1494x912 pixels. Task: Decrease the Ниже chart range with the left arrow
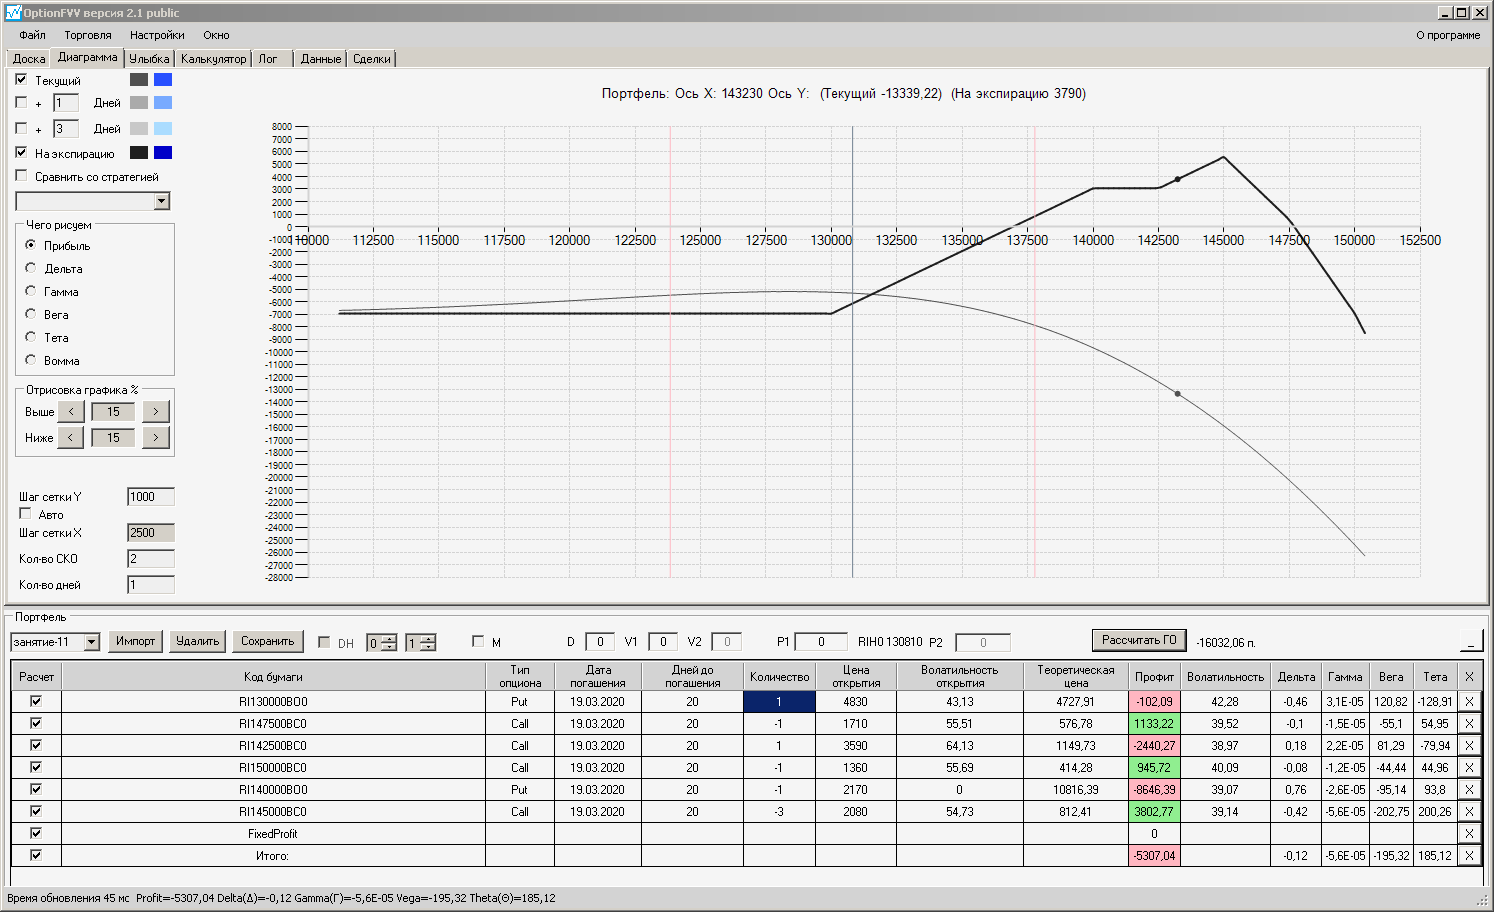[x=70, y=437]
